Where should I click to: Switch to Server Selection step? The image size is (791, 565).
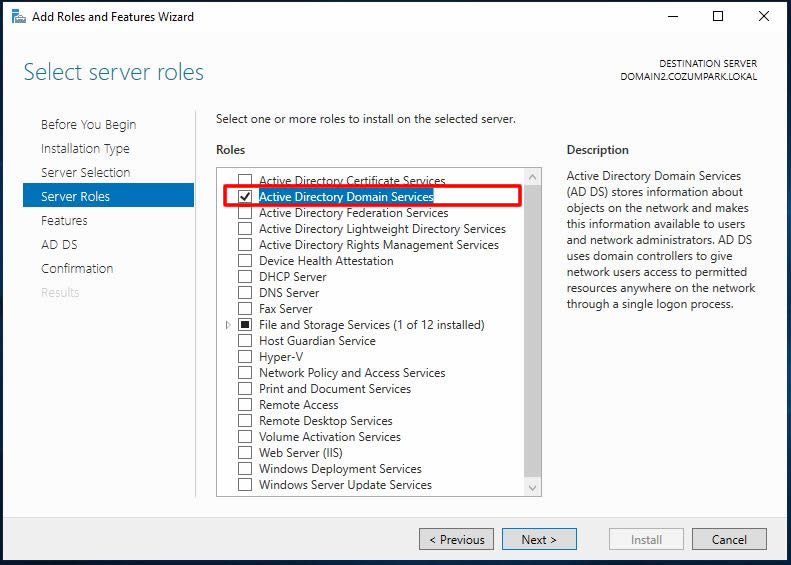coord(86,173)
